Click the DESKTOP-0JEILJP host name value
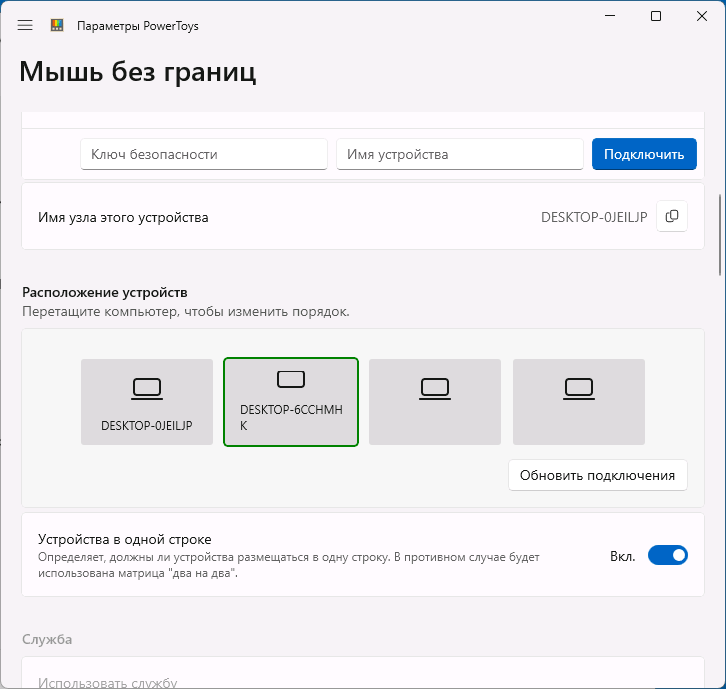The width and height of the screenshot is (726, 689). [x=594, y=217]
